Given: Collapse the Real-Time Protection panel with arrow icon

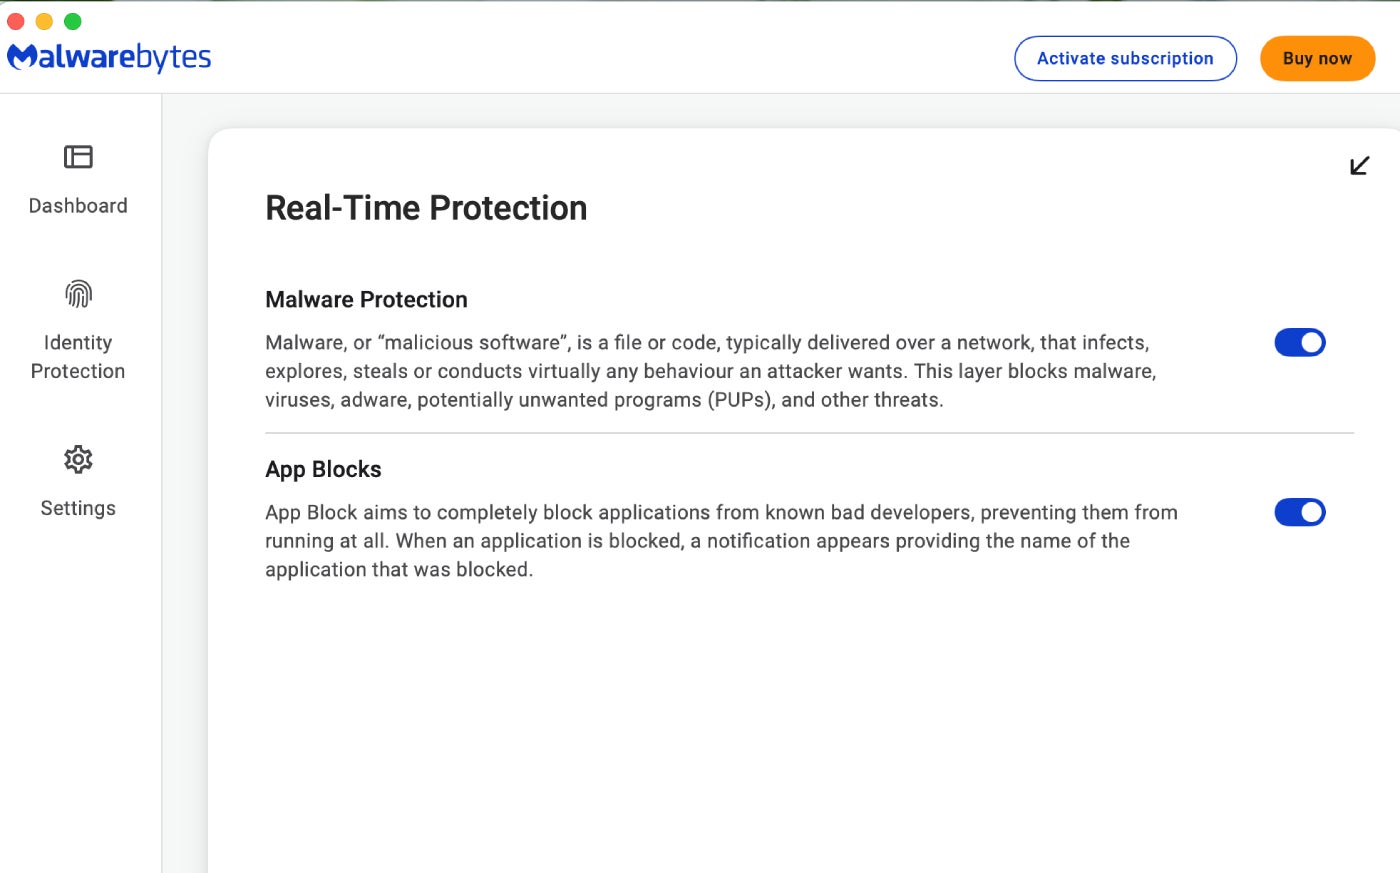Looking at the screenshot, I should (1359, 166).
